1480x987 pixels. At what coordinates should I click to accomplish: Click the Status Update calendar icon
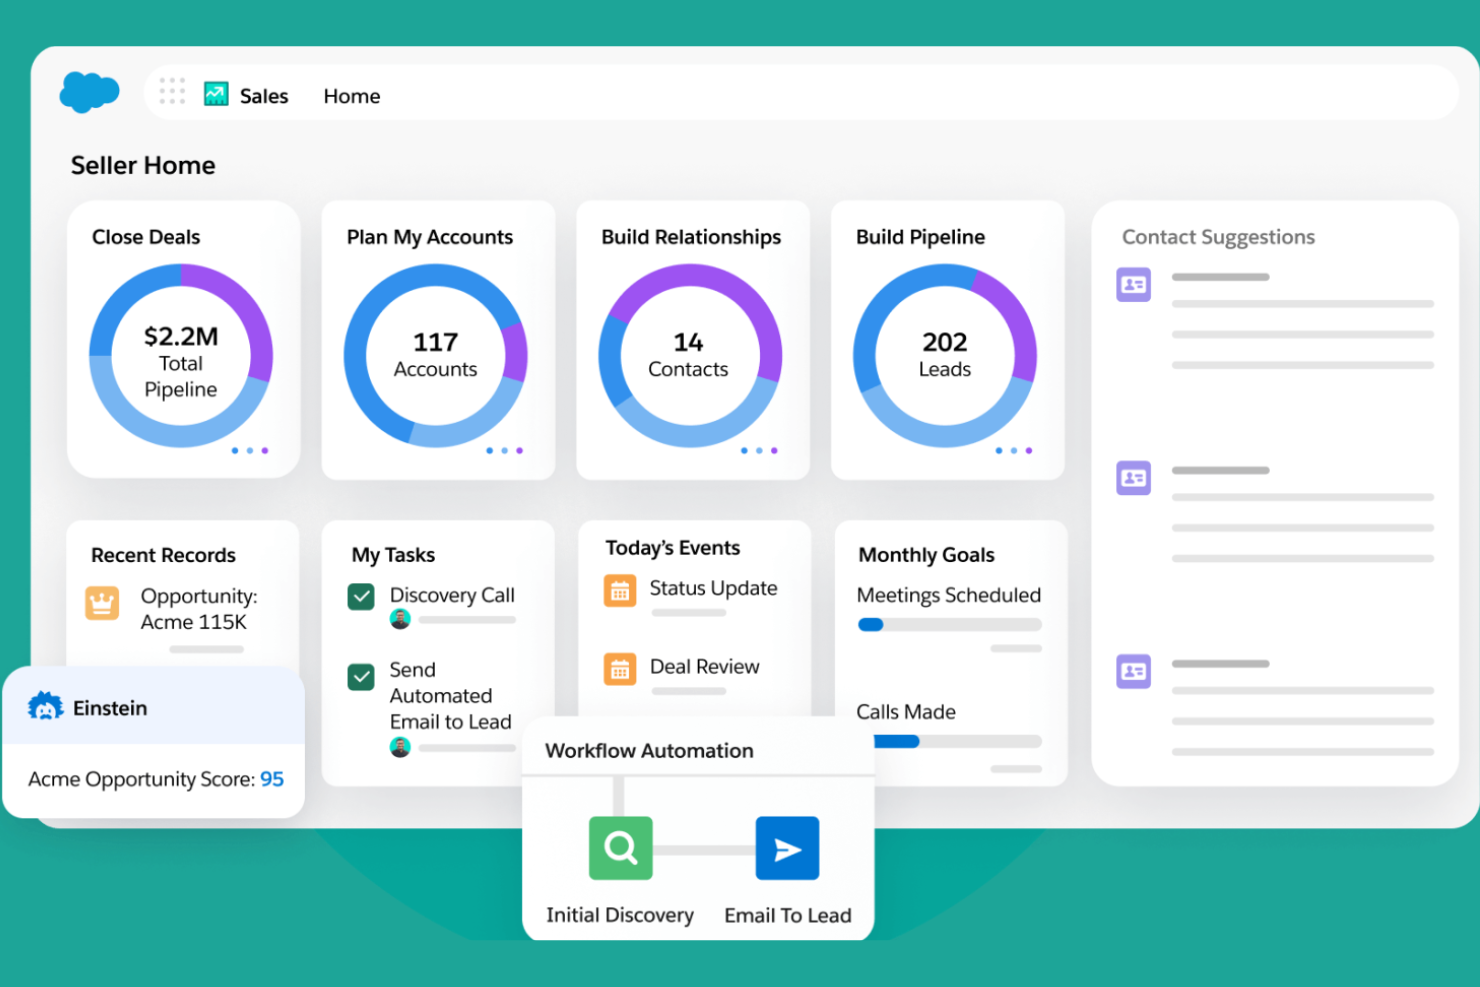tap(620, 591)
